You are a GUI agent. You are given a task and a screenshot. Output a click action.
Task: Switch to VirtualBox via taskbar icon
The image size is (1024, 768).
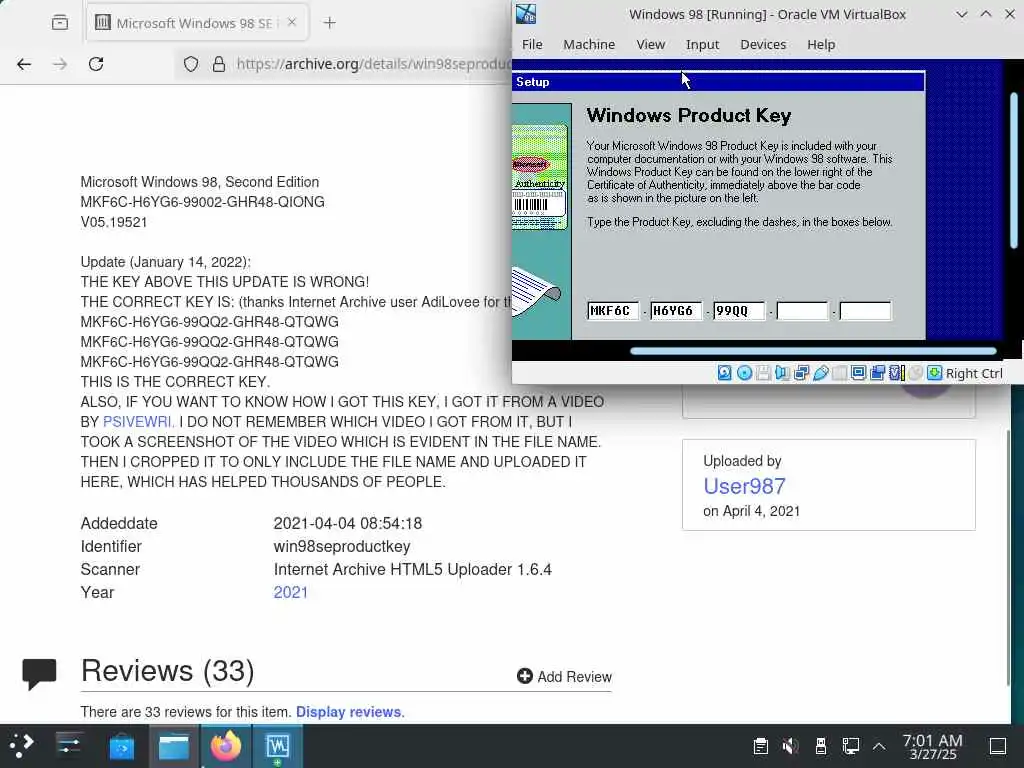(277, 745)
